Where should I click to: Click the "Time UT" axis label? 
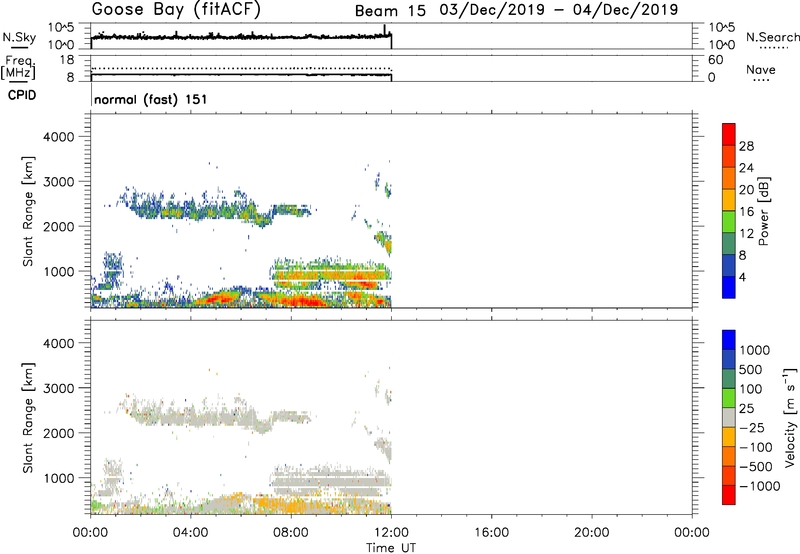391,548
